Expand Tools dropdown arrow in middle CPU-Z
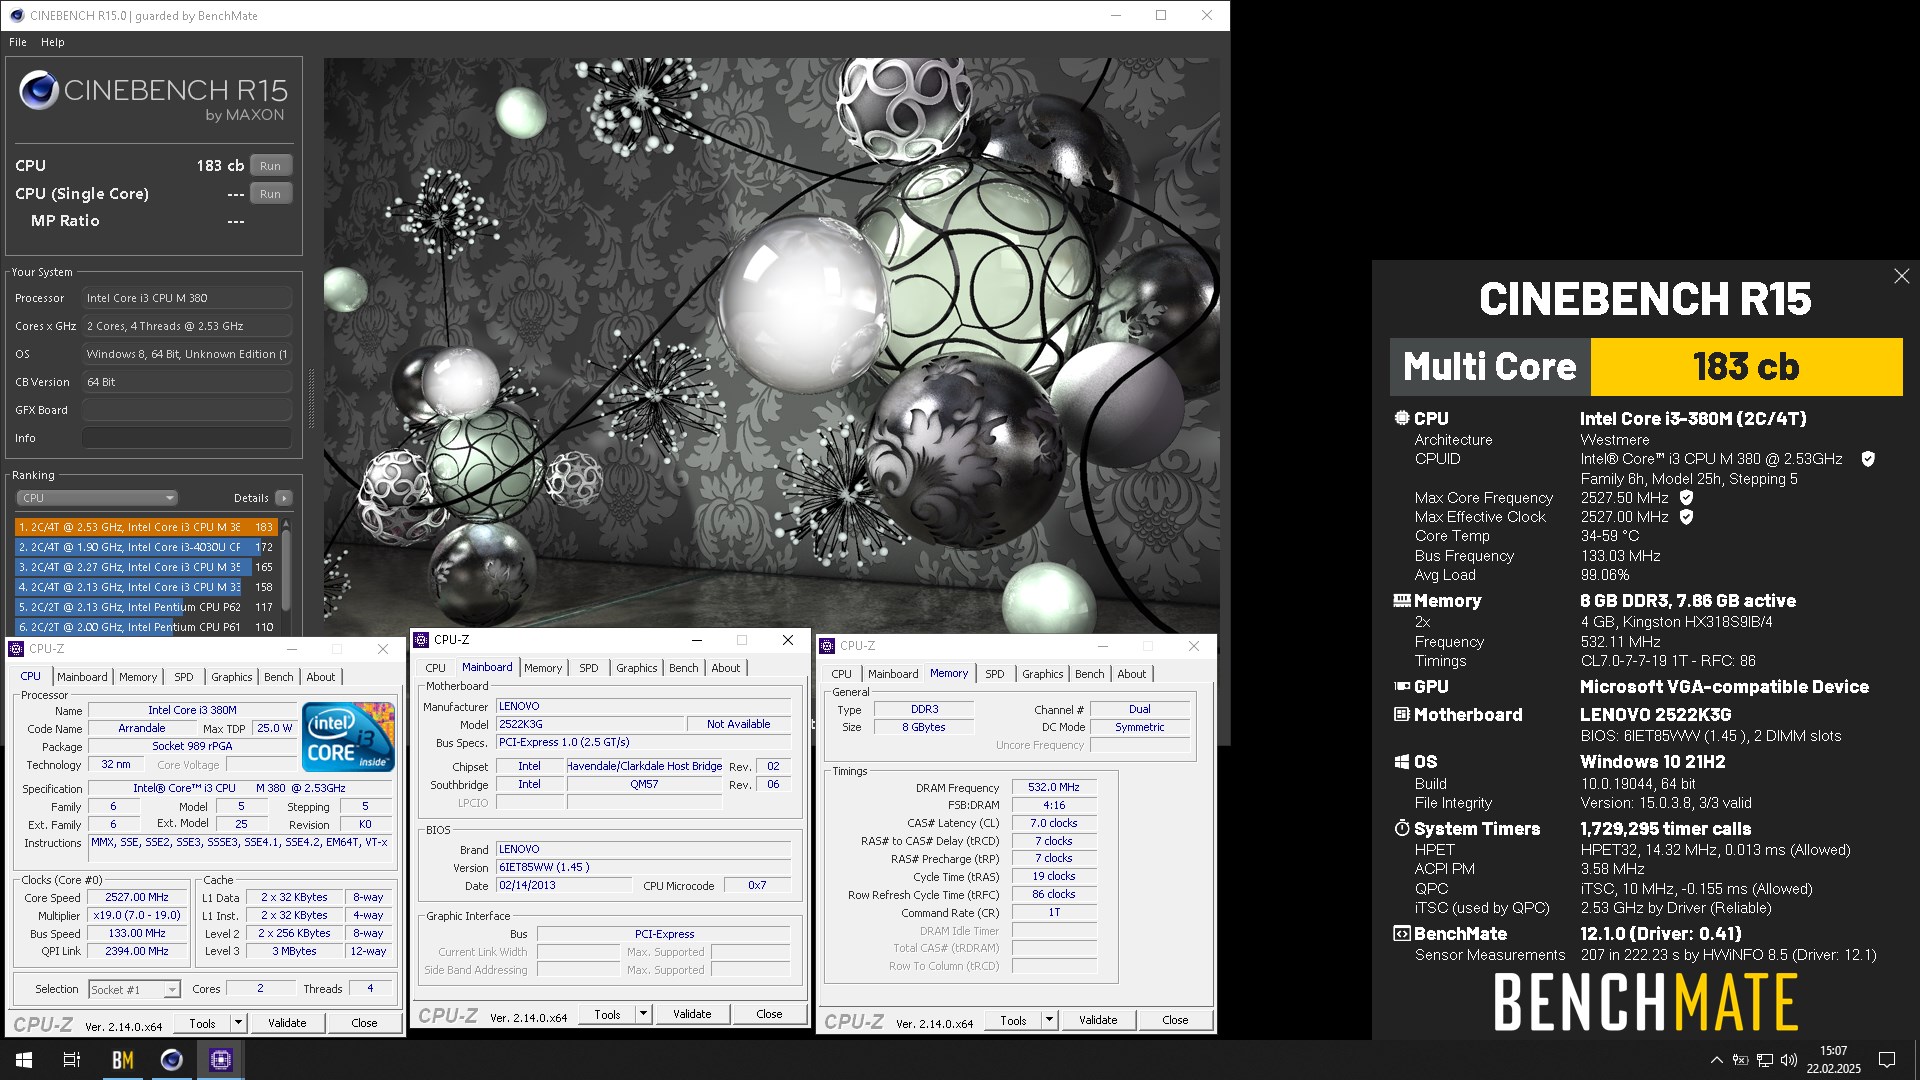The image size is (1920, 1080). [x=643, y=1015]
